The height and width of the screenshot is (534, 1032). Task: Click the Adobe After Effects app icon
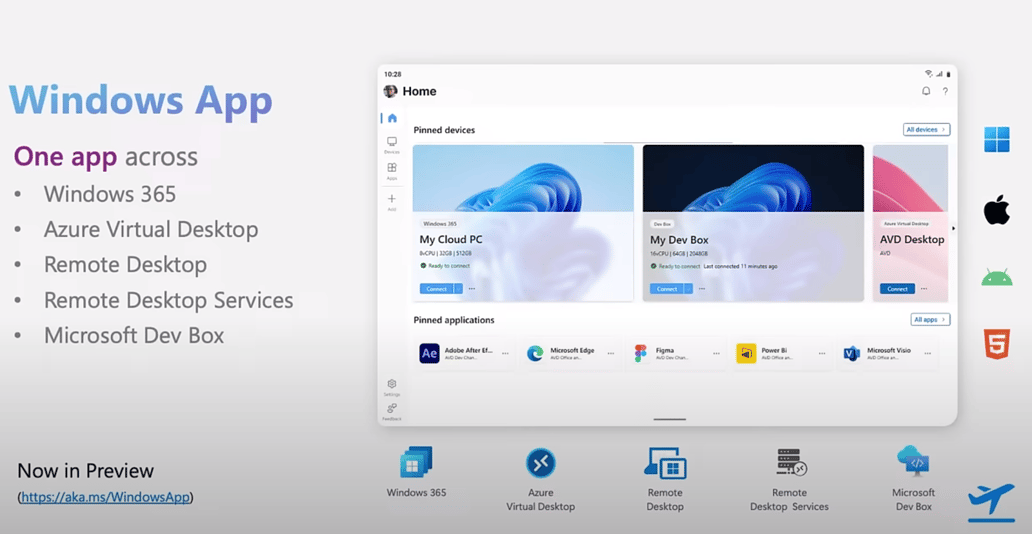429,354
